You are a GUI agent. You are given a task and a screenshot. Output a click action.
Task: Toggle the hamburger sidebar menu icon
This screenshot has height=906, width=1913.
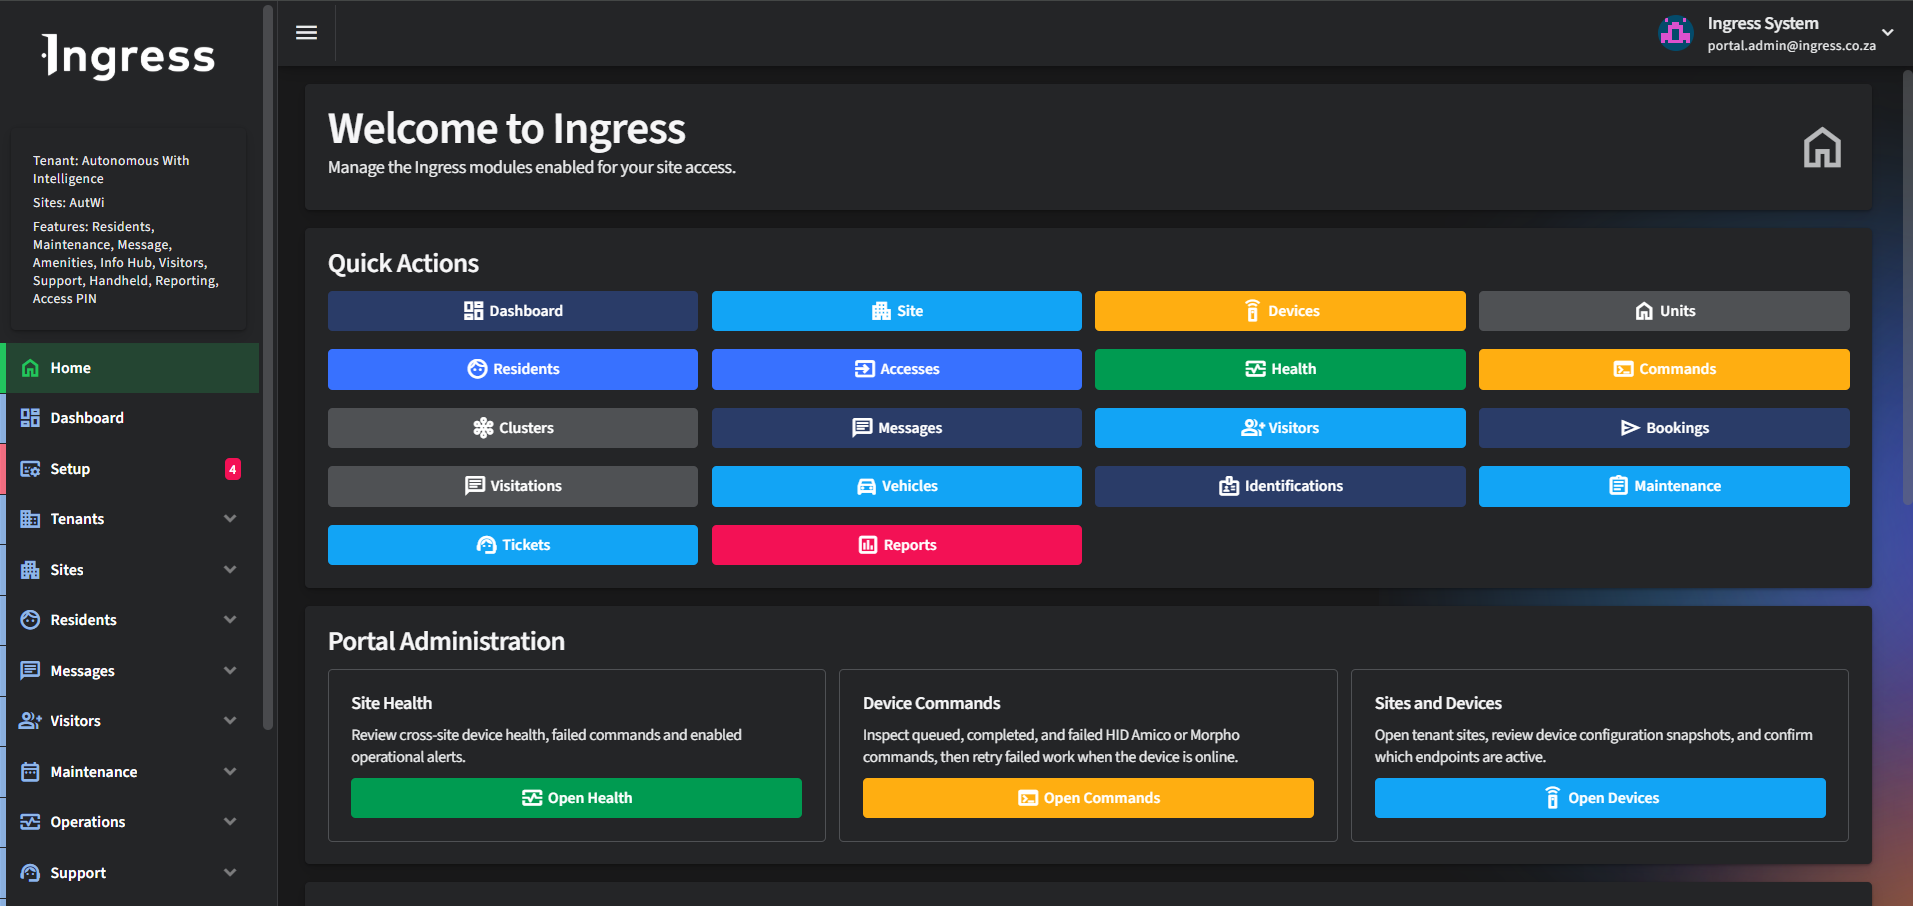306,33
